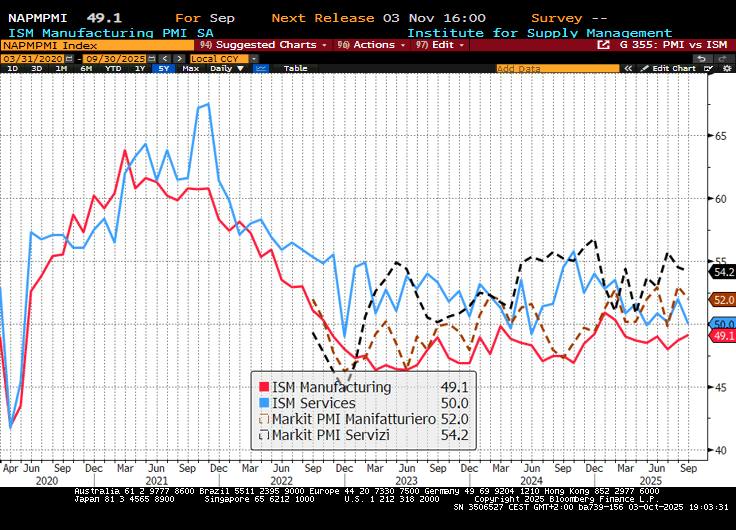
Task: Open chart settings gear icon
Action: (x=725, y=69)
